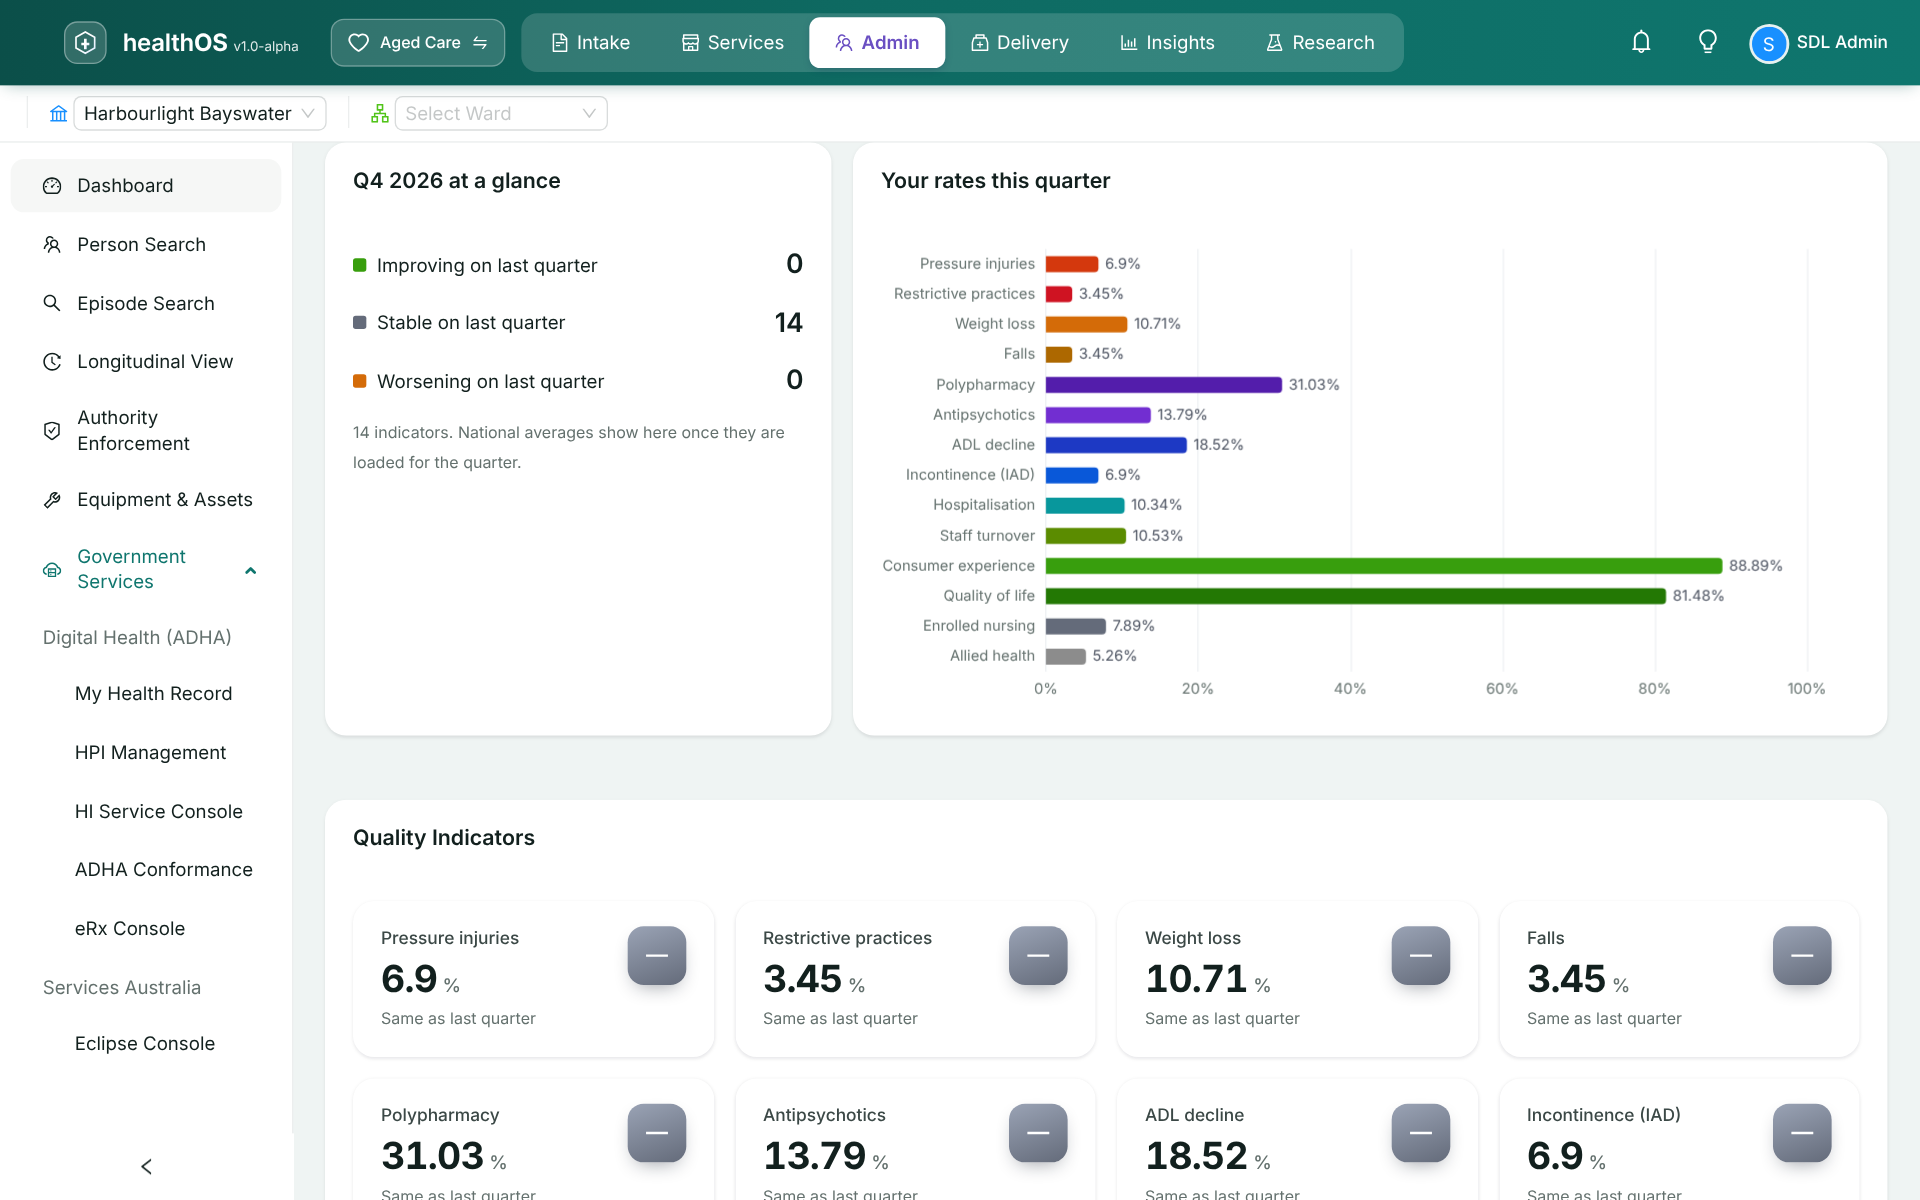Screen dimensions: 1920x1200
Task: Switch to the Delivery tab
Action: tap(1020, 43)
